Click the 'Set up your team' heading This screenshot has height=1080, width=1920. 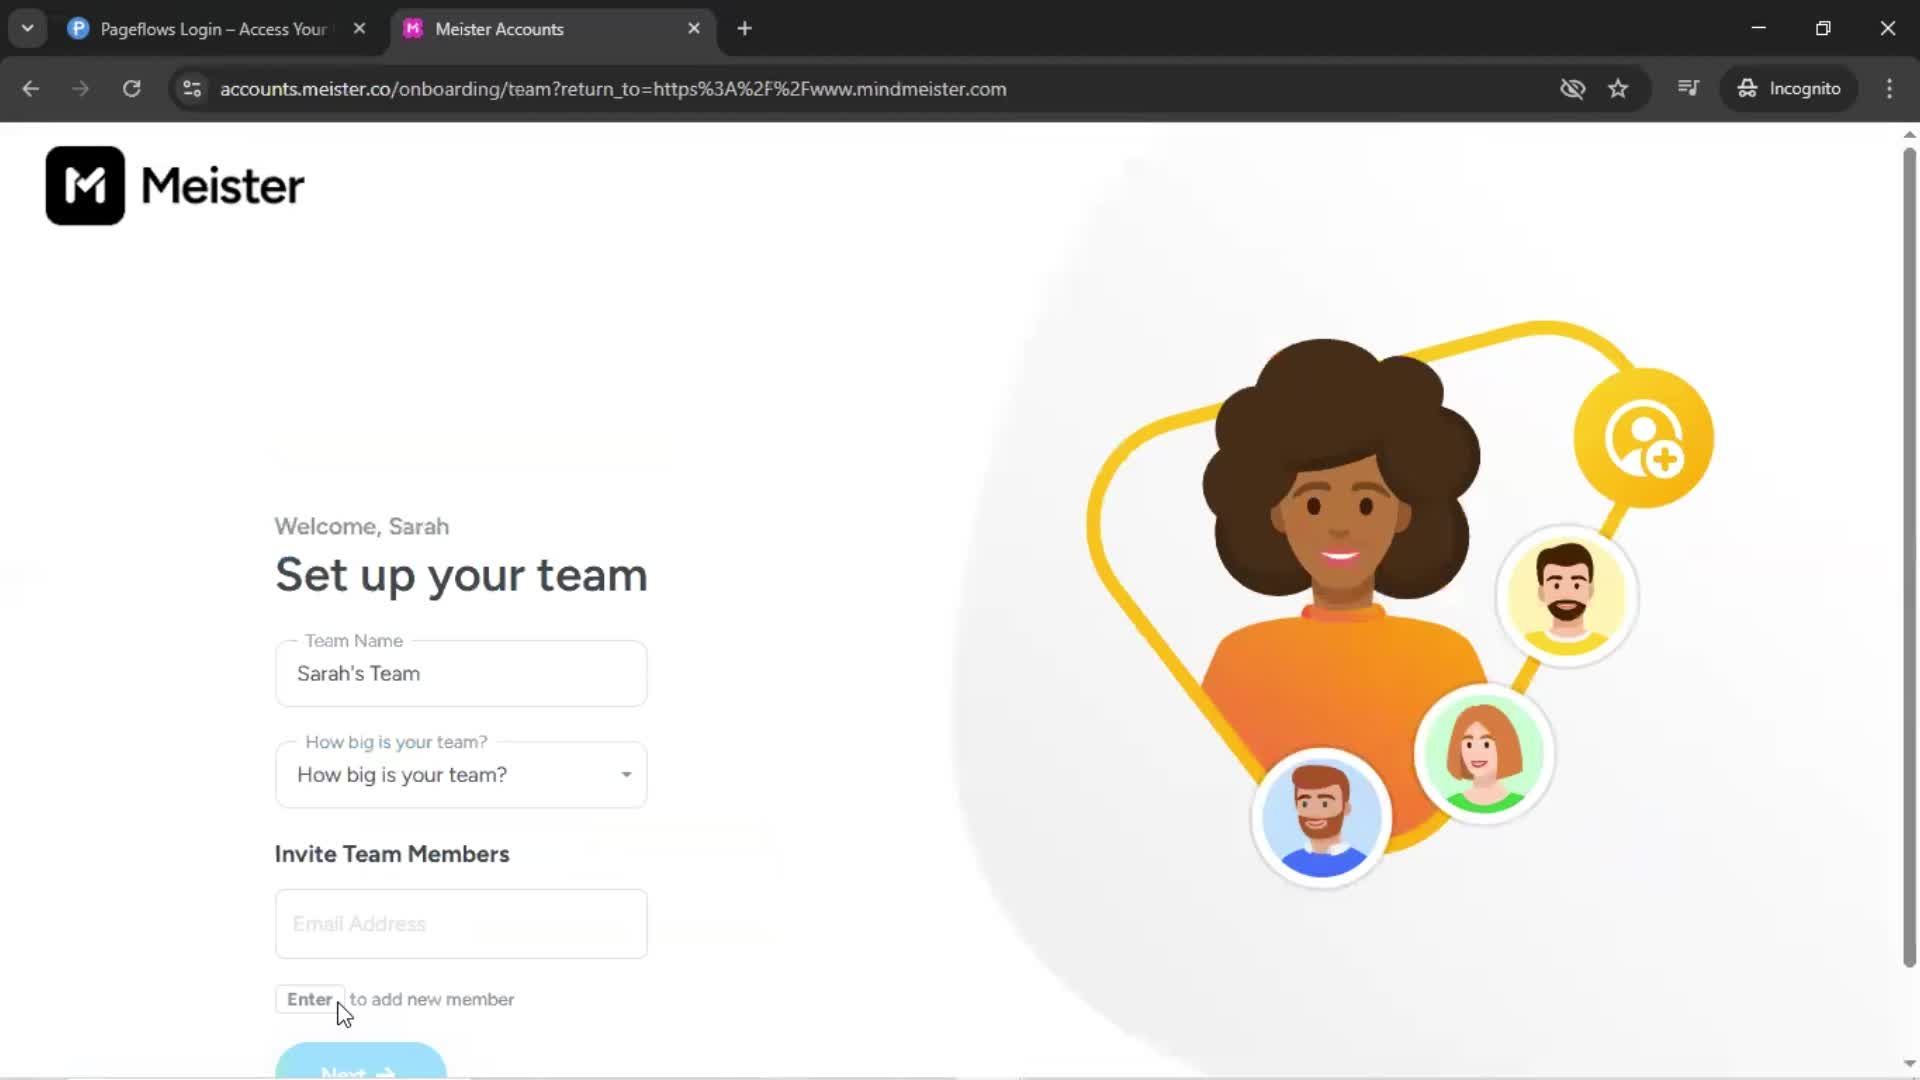461,576
